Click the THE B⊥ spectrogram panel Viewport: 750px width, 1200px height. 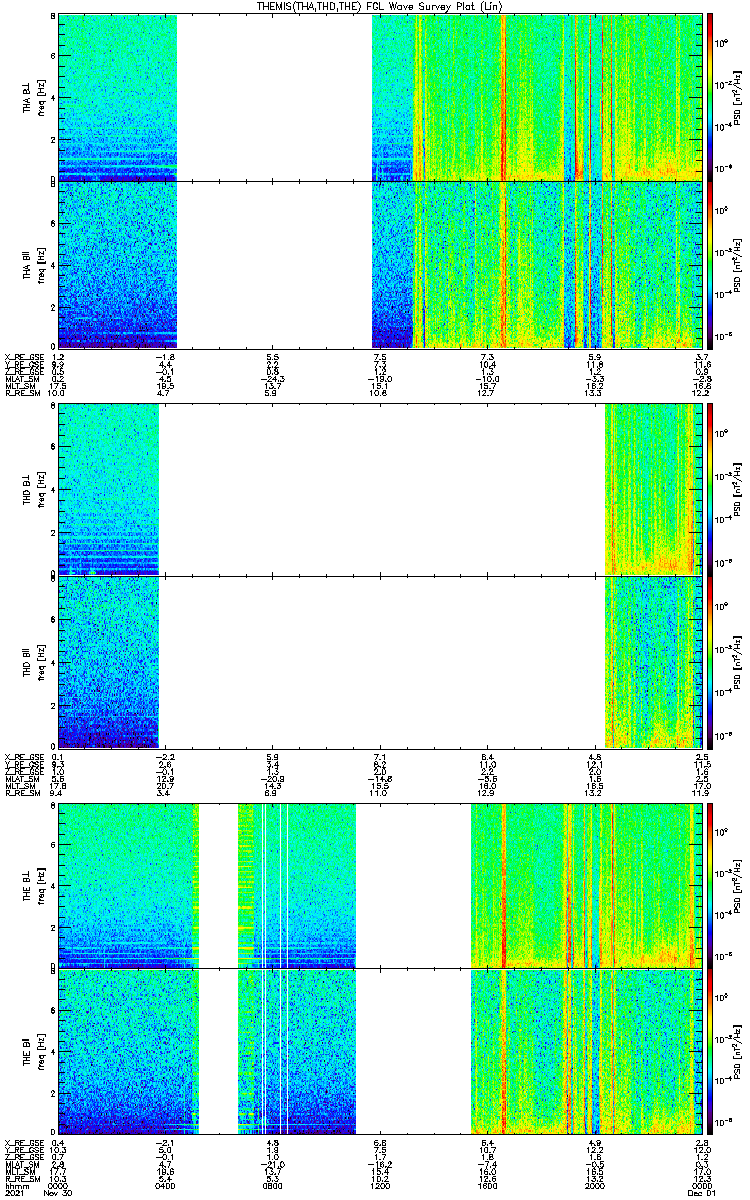tap(378, 885)
